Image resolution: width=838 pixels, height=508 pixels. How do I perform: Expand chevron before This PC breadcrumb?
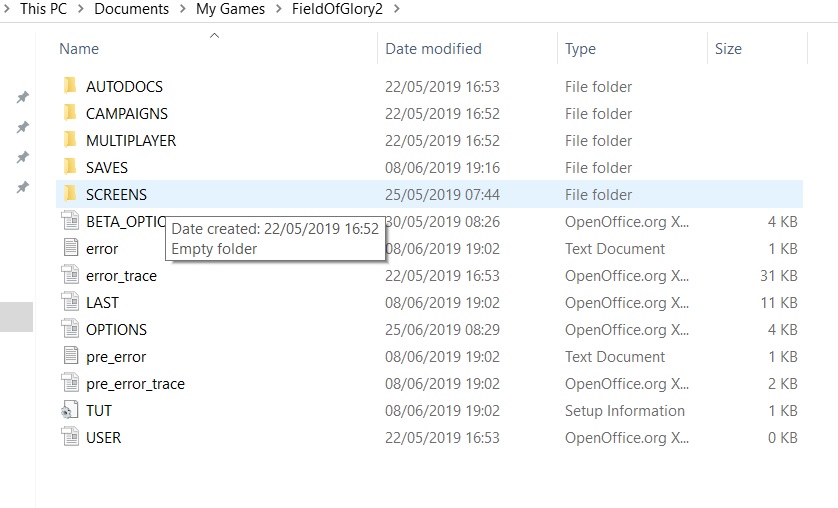[6, 9]
